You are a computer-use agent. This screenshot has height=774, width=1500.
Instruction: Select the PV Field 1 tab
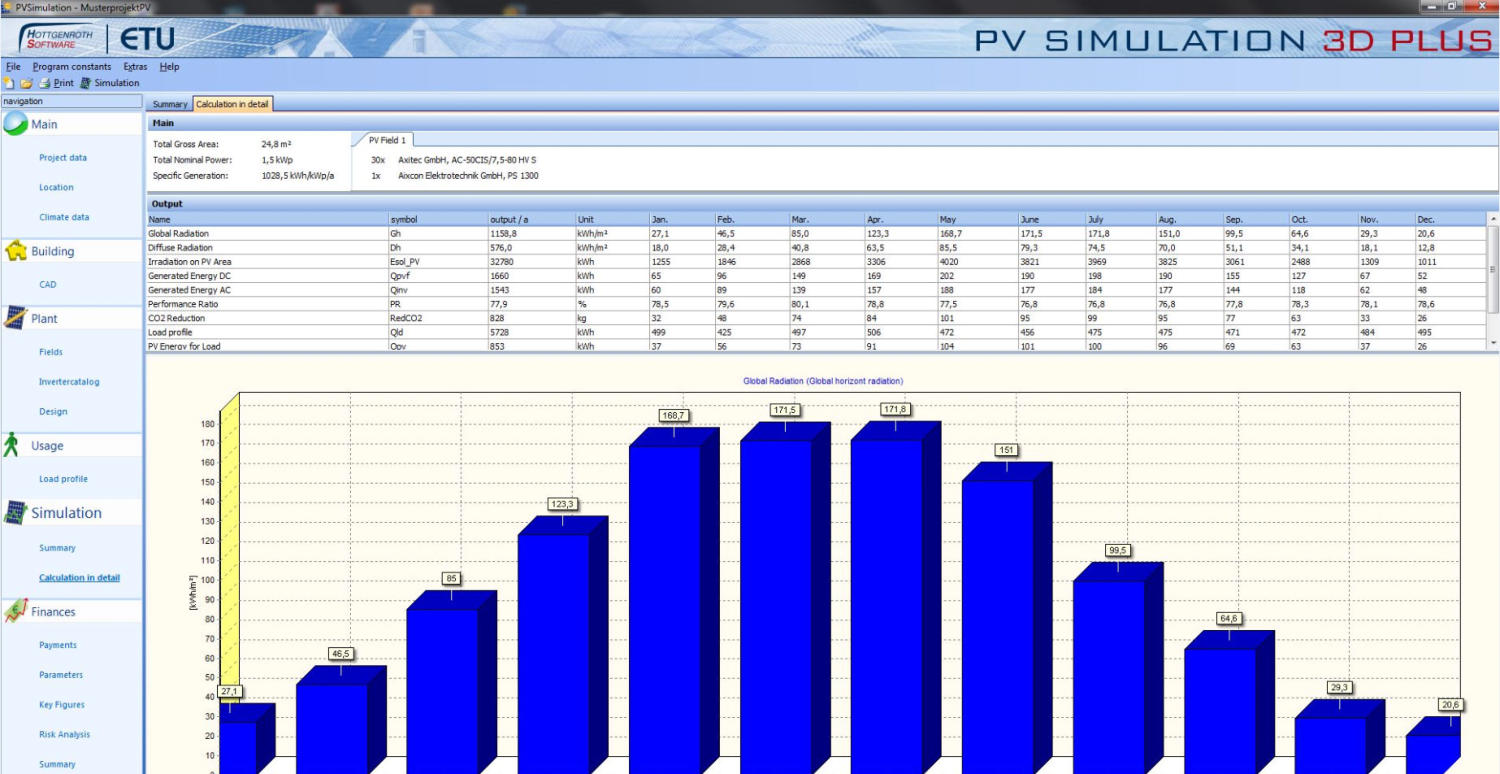tap(388, 141)
